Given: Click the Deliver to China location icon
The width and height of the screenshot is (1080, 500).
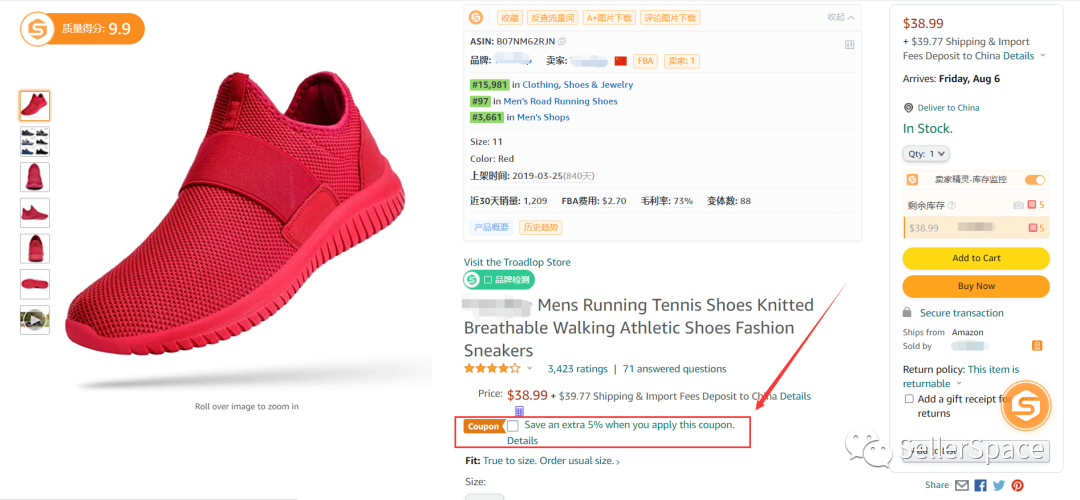Looking at the screenshot, I should pyautogui.click(x=908, y=108).
